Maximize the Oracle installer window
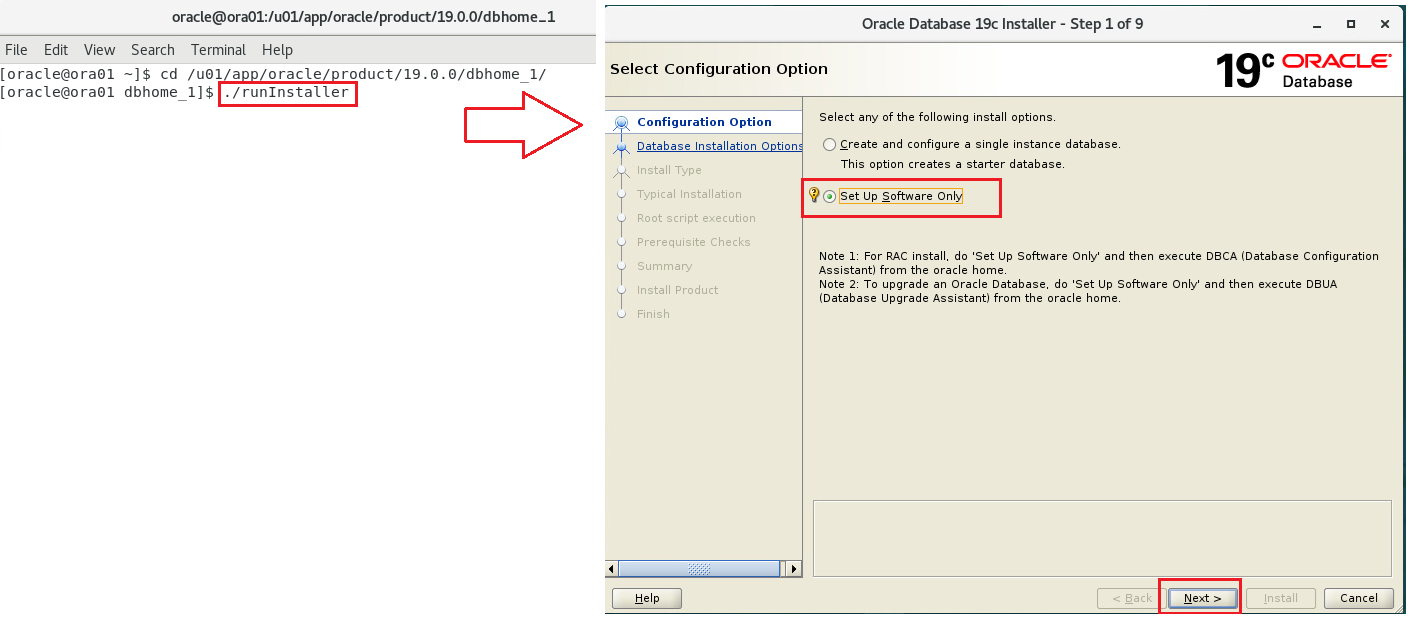Viewport: 1425px width, 626px height. click(x=1352, y=24)
